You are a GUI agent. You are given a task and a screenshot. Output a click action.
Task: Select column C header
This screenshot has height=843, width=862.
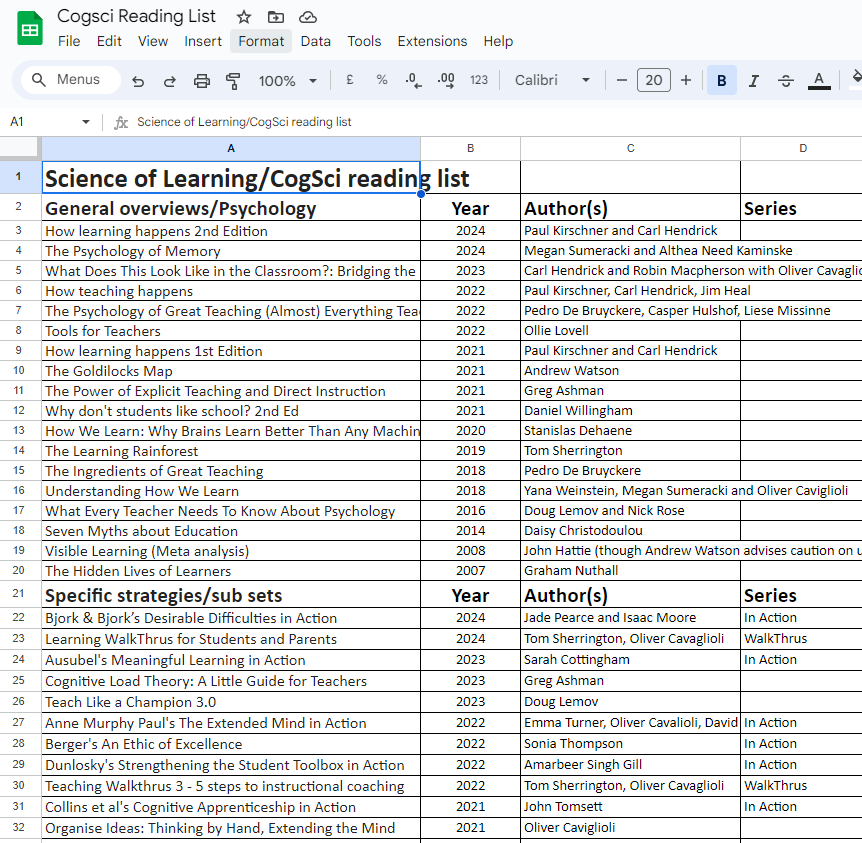click(x=631, y=148)
